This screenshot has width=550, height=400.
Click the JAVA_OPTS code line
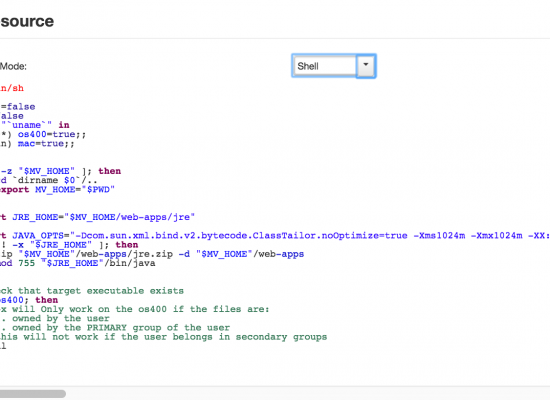pos(275,235)
